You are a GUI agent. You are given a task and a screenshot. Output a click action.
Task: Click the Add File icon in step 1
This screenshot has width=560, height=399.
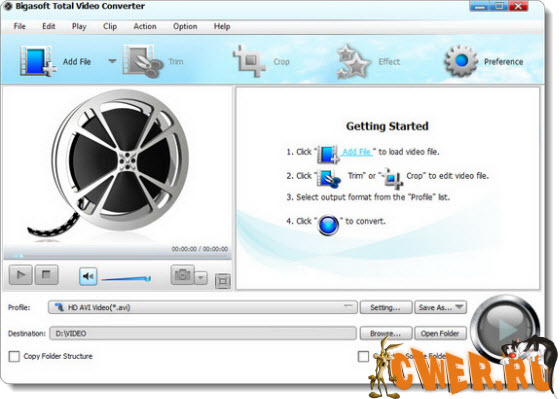tap(328, 154)
